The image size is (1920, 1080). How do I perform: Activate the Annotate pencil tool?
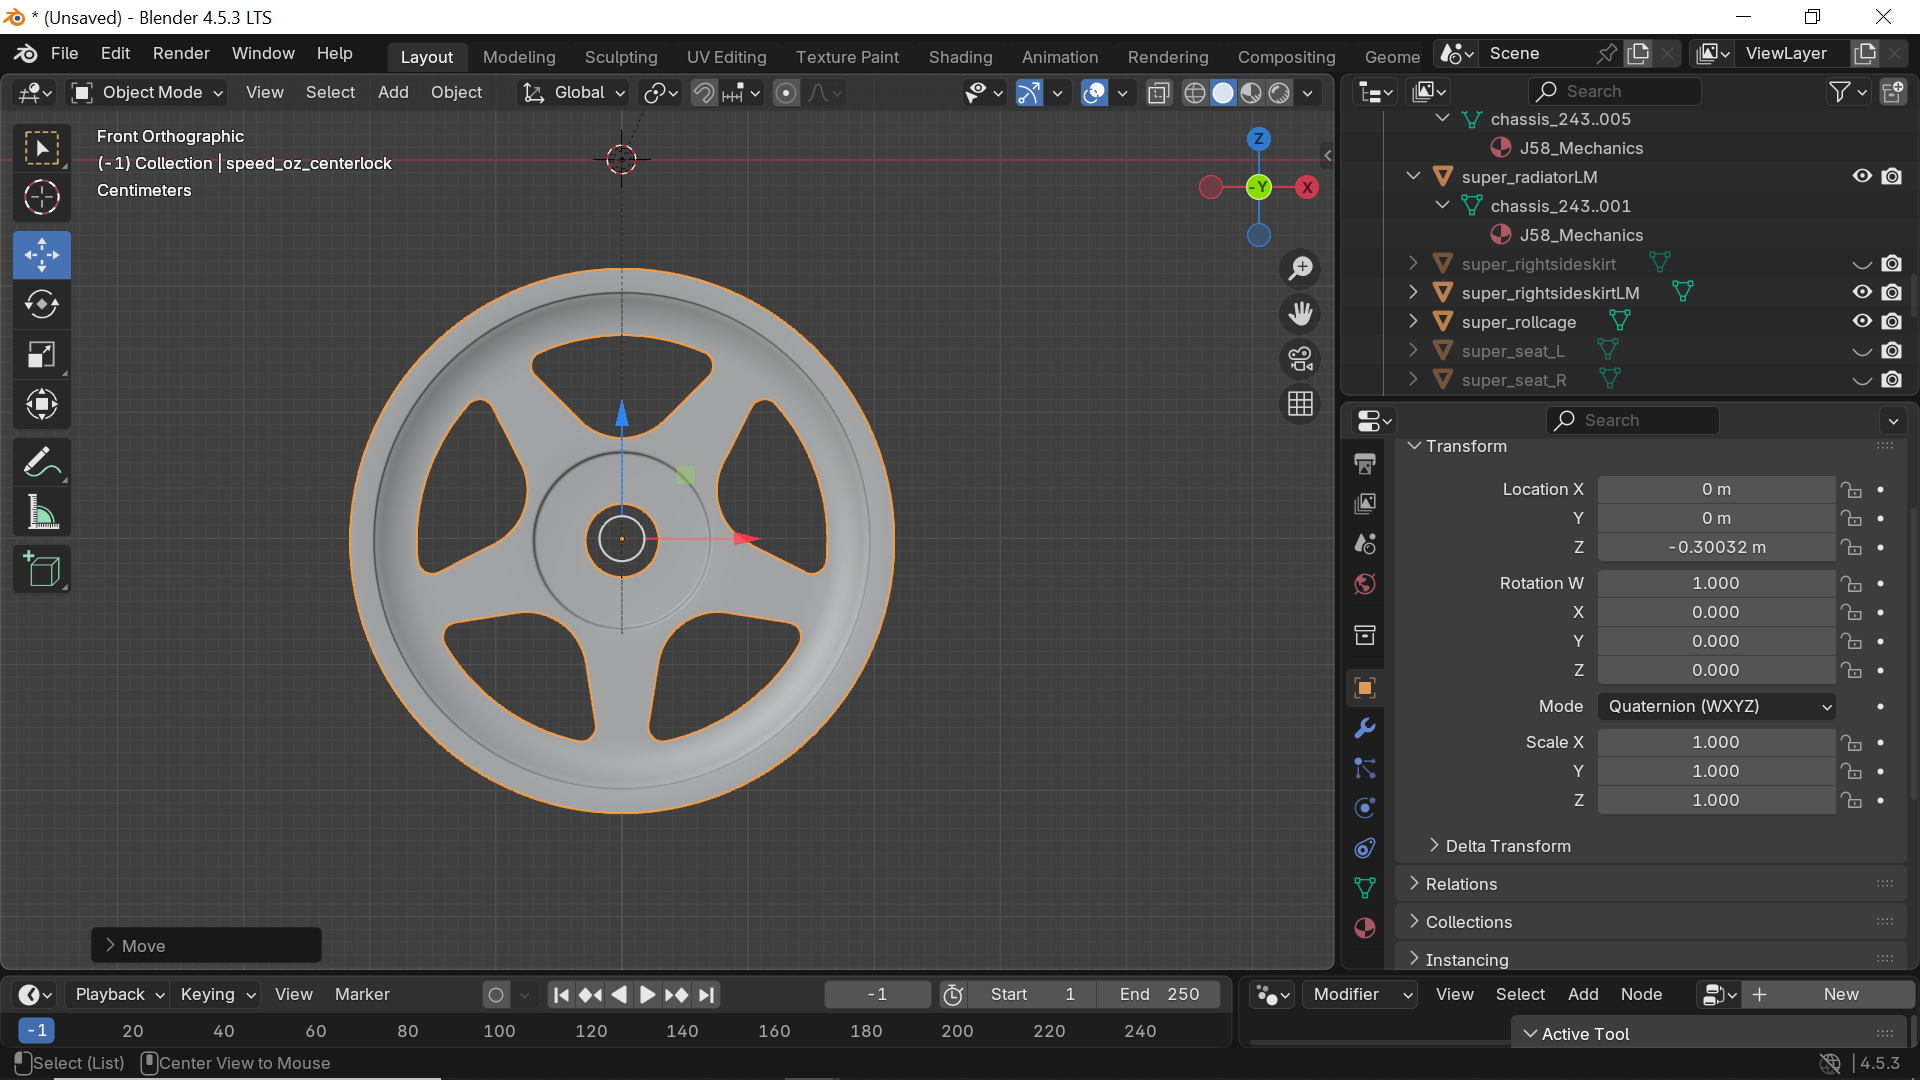(41, 462)
